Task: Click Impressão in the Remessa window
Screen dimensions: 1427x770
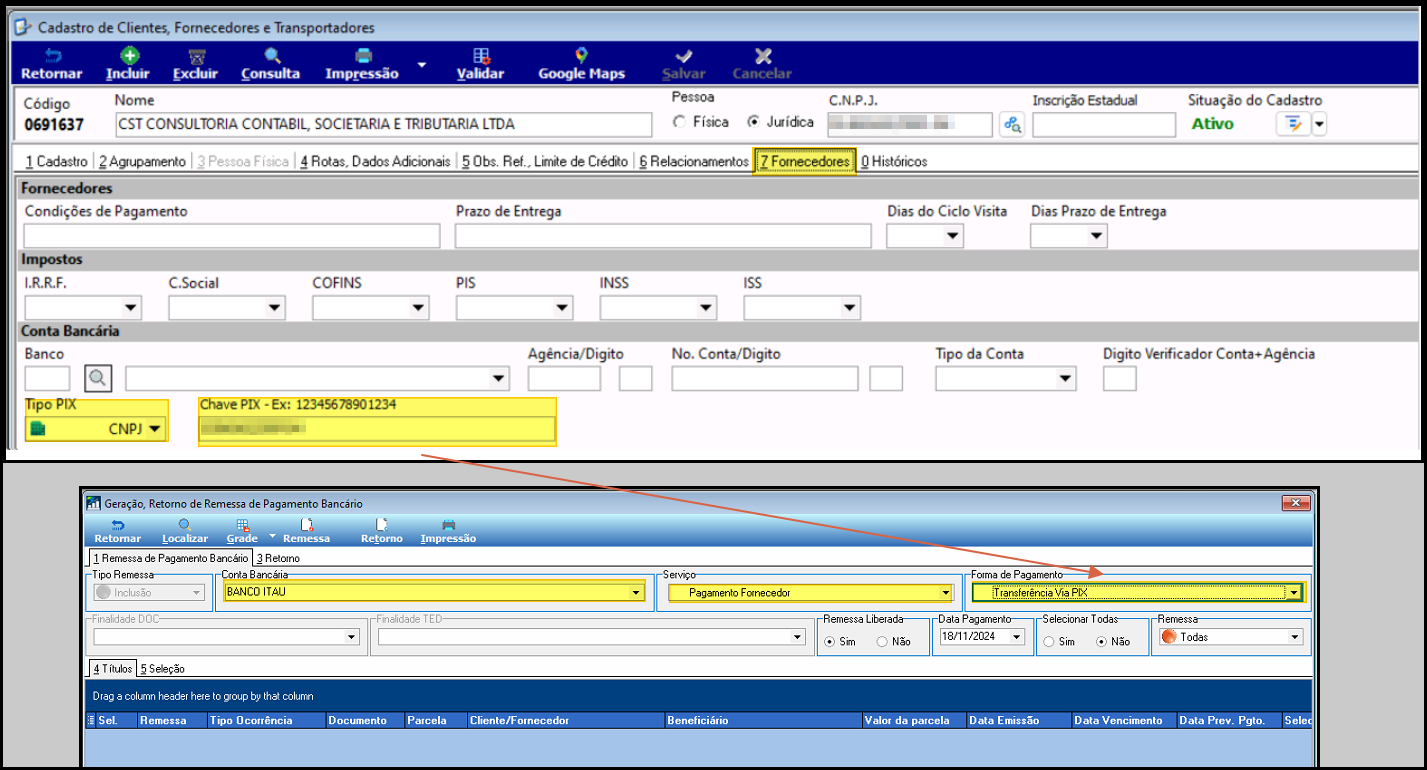Action: pyautogui.click(x=448, y=531)
